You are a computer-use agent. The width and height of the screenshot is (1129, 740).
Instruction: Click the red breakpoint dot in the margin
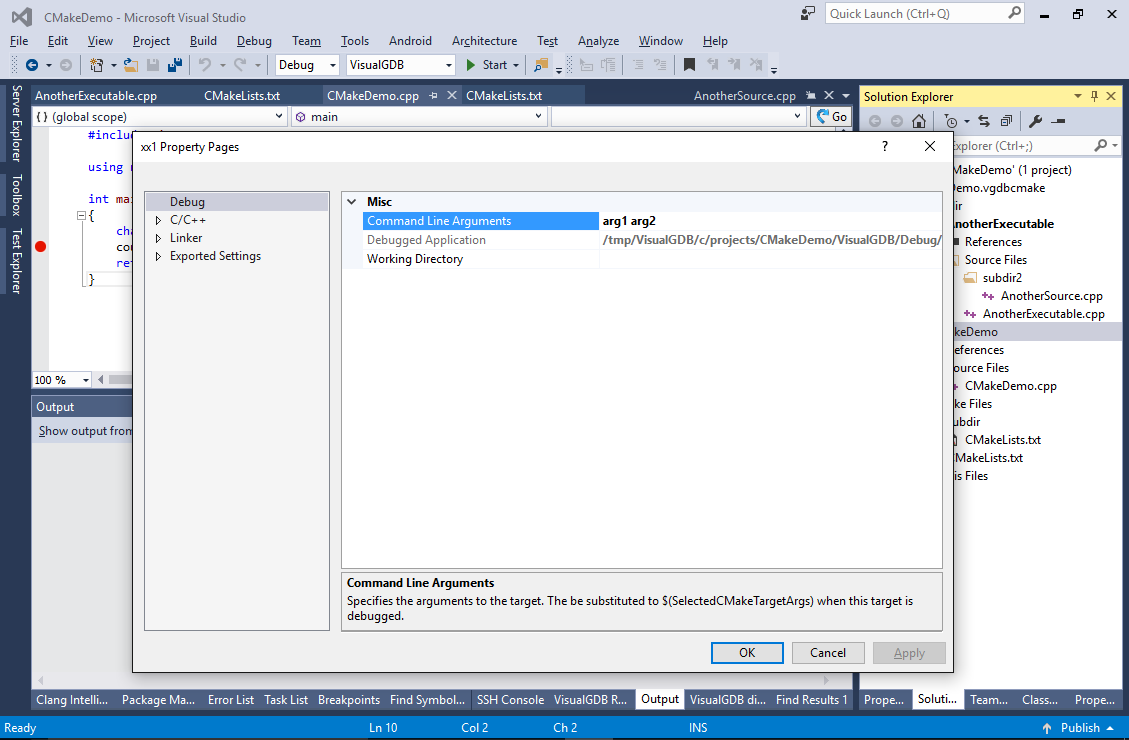(40, 245)
